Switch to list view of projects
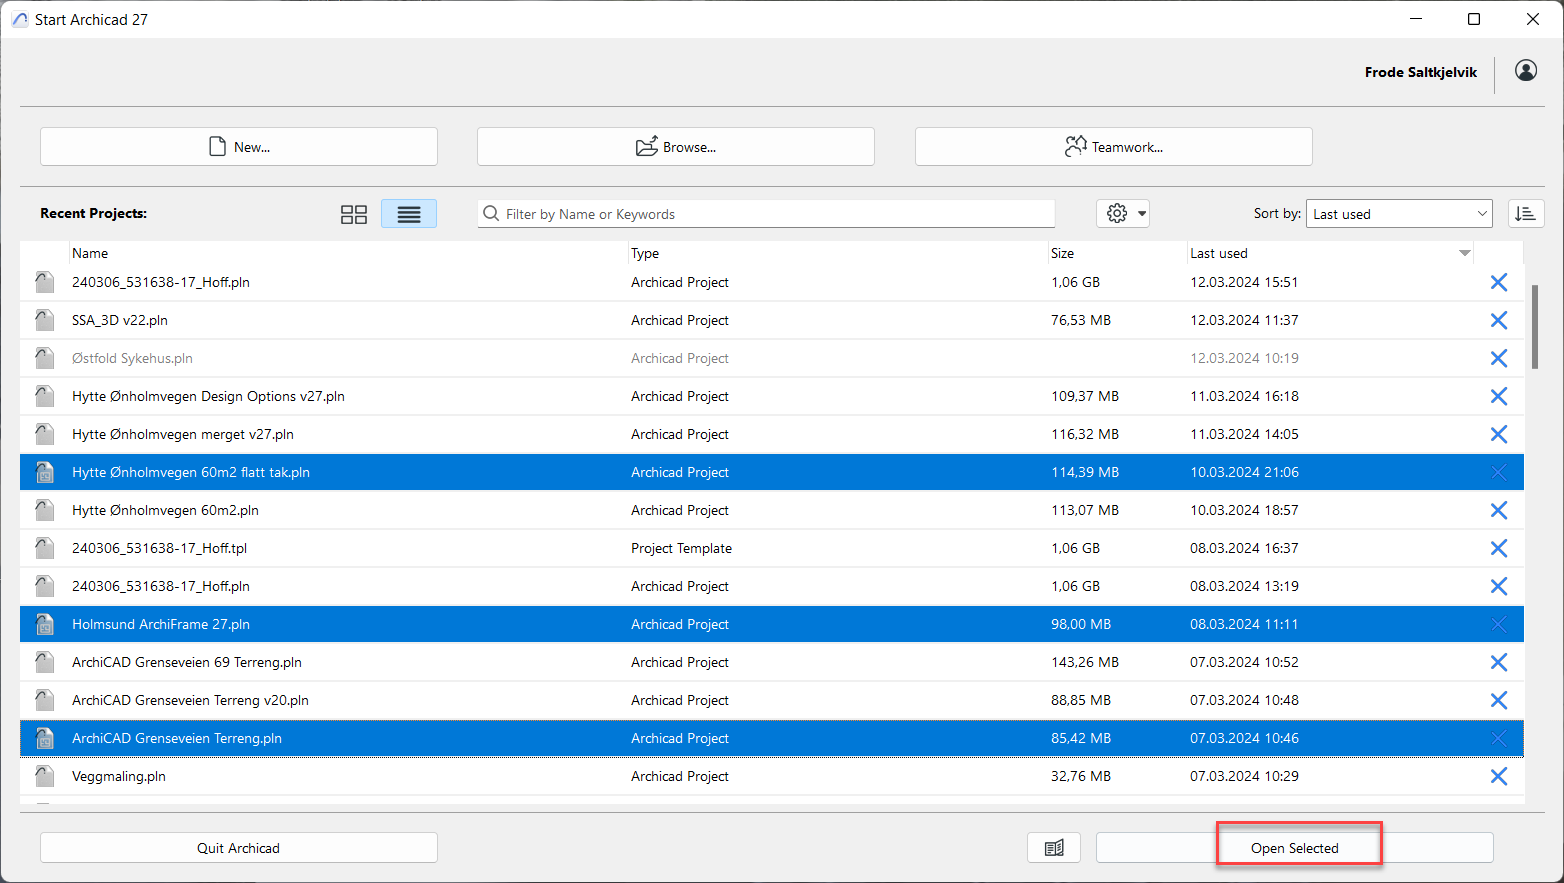This screenshot has width=1564, height=883. pyautogui.click(x=408, y=214)
